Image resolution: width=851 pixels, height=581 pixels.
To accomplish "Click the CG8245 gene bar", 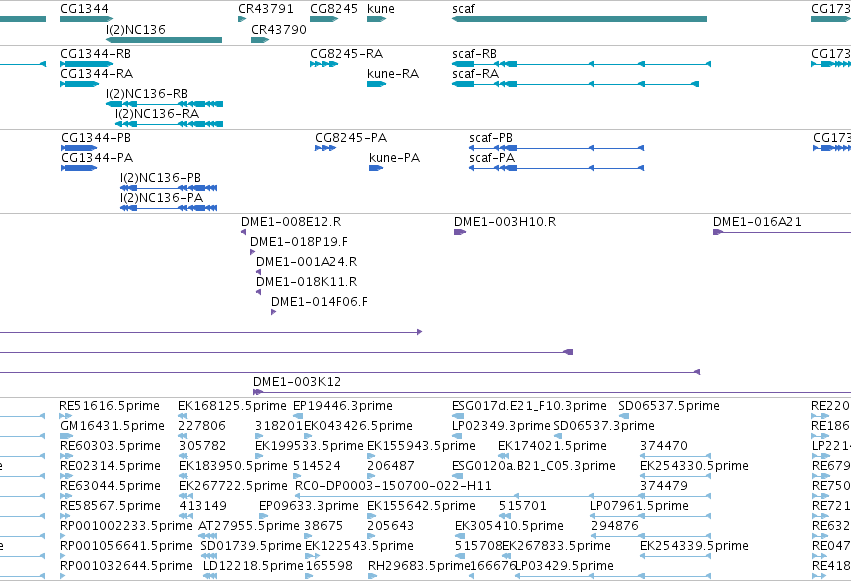I will pyautogui.click(x=324, y=19).
